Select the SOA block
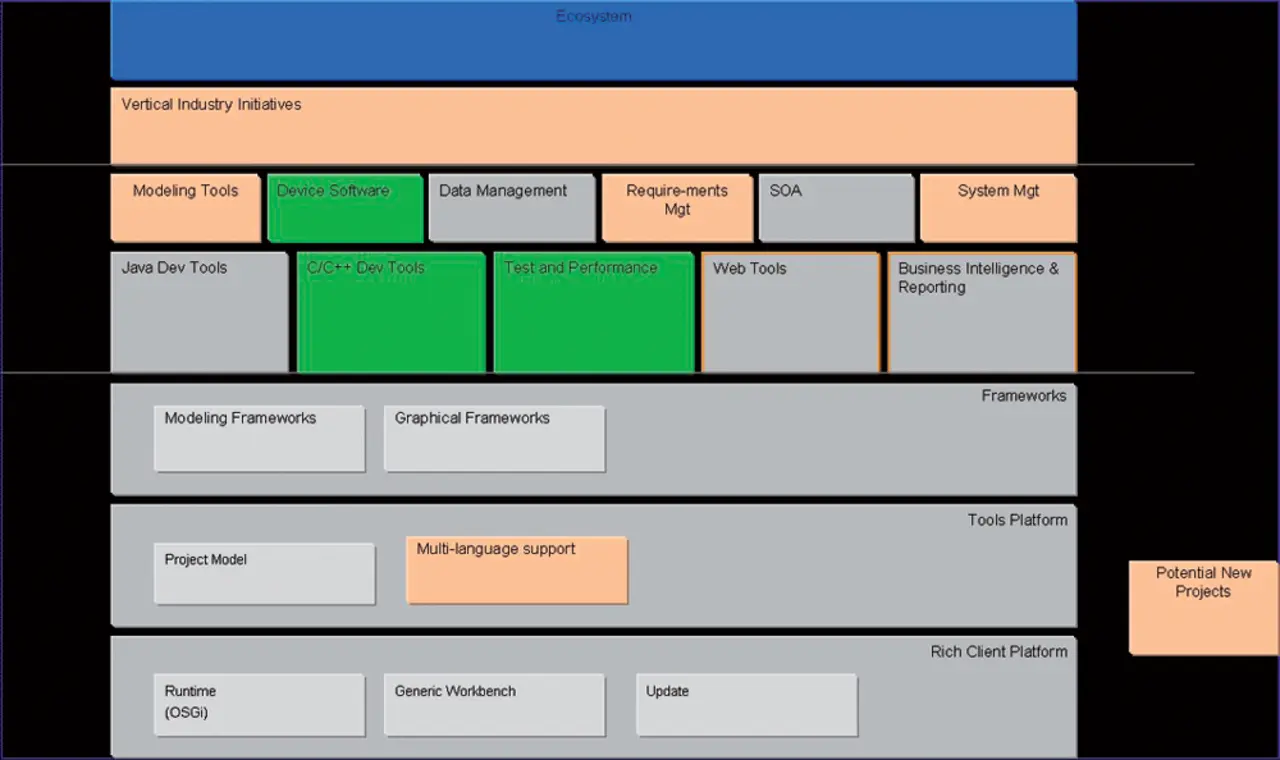Screen dimensions: 1280x760 (x=836, y=208)
